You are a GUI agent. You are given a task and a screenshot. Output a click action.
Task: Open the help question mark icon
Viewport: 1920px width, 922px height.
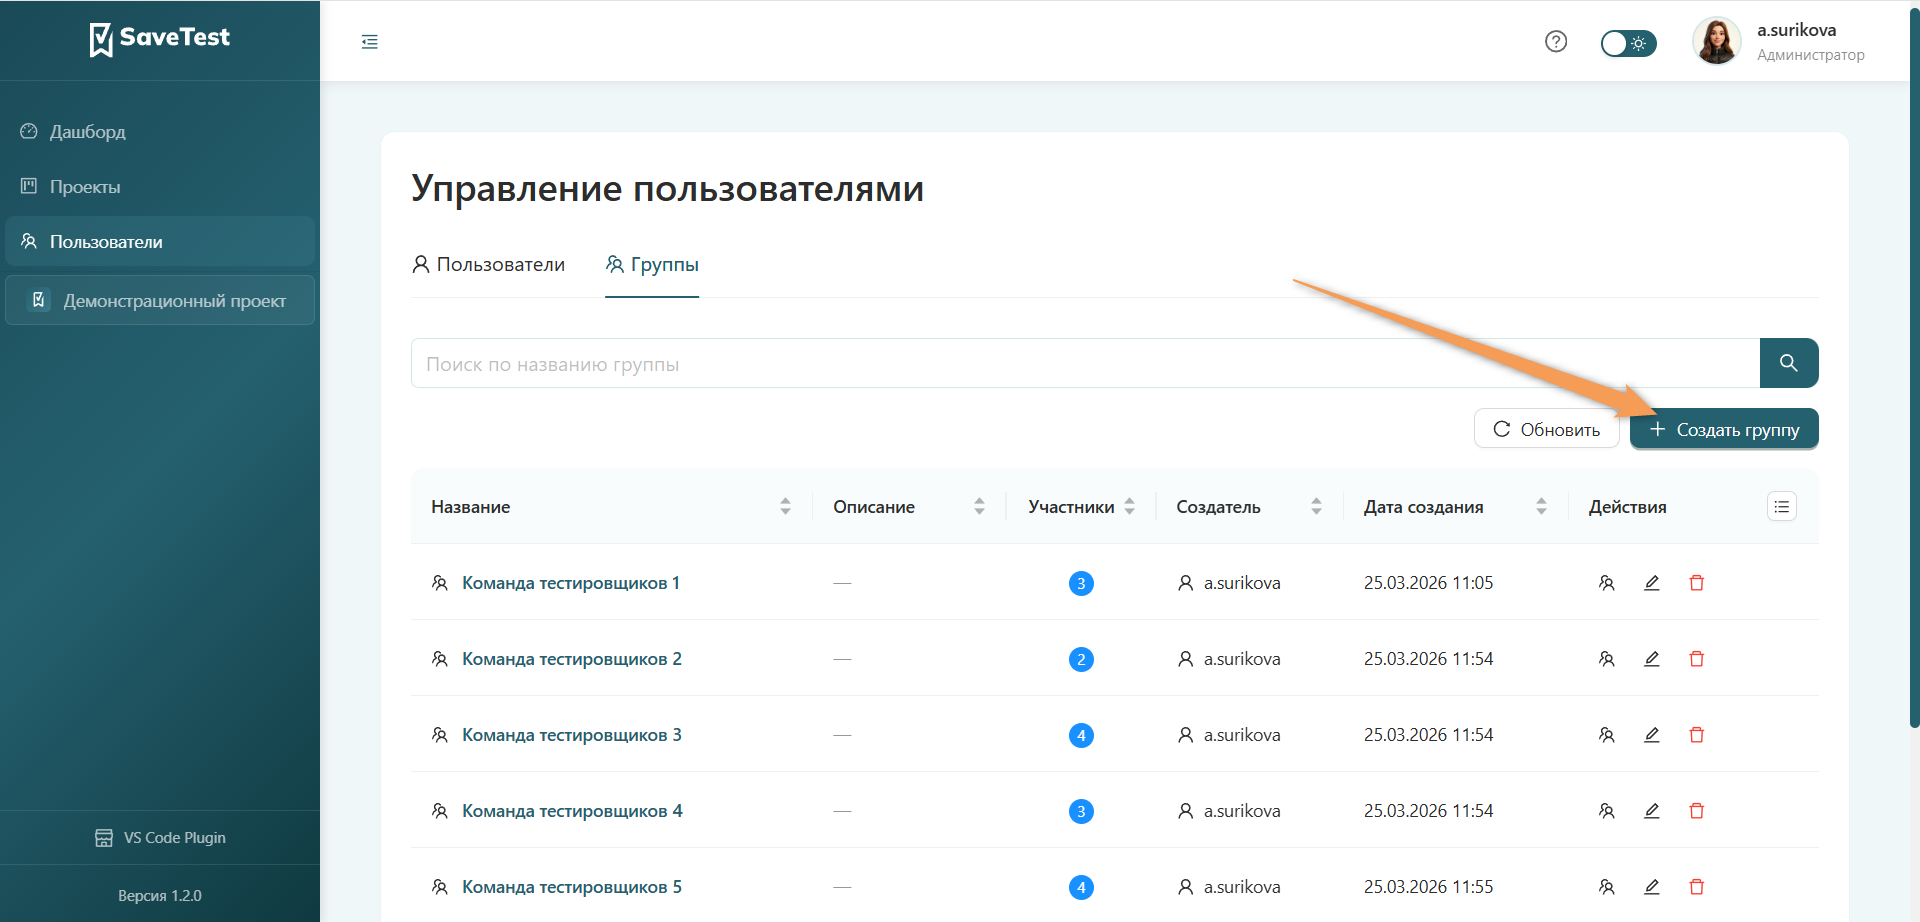tap(1556, 41)
